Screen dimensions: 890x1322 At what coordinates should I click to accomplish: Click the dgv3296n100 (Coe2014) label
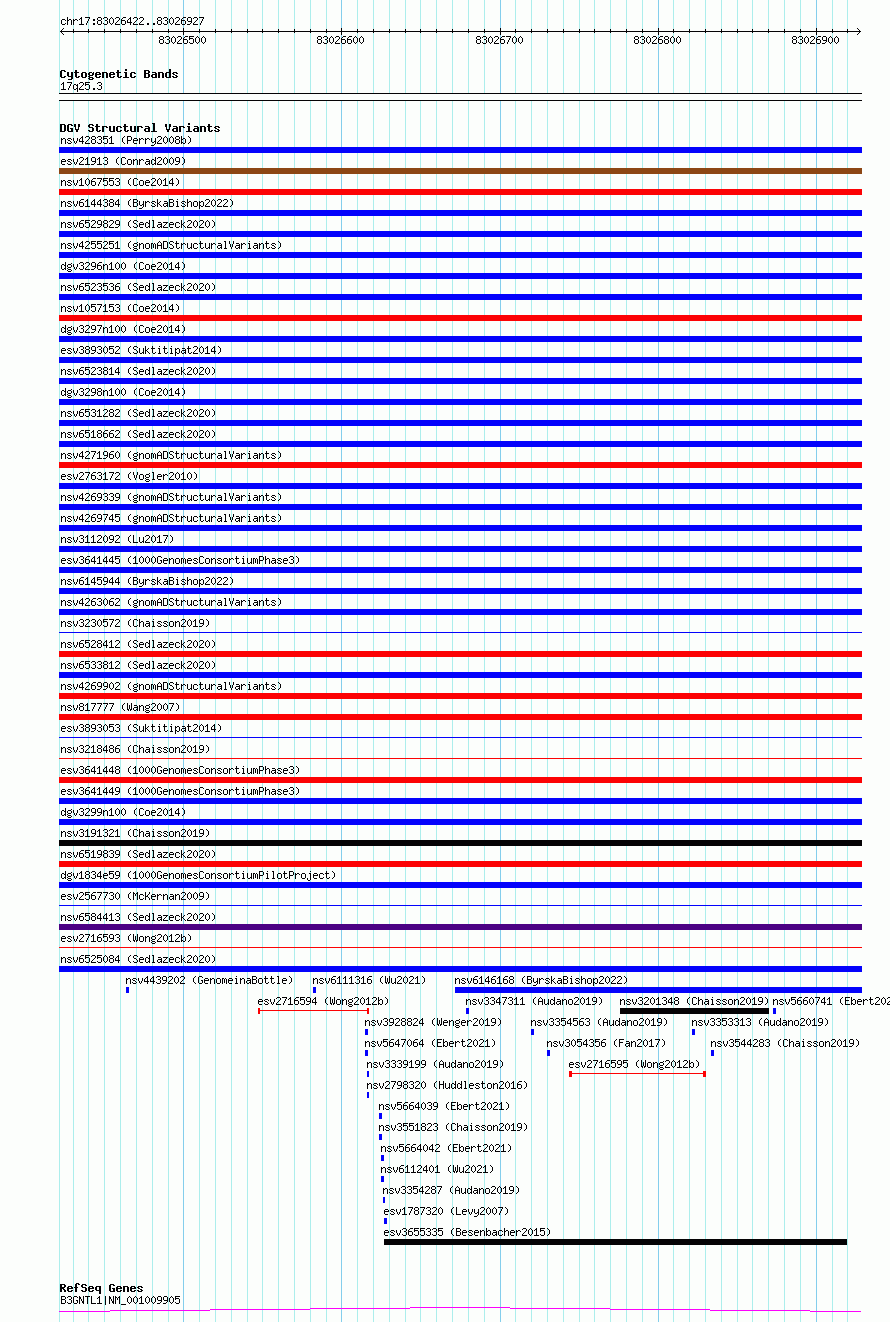tap(123, 266)
